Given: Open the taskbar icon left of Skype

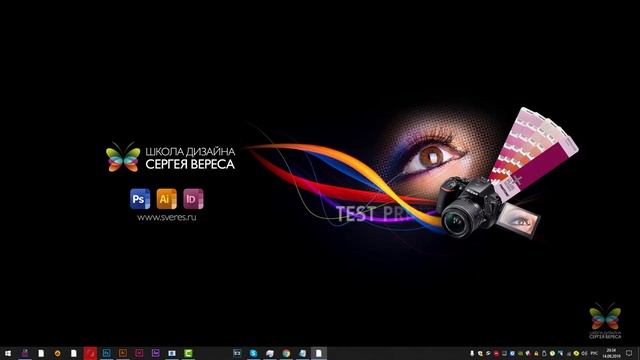Looking at the screenshot, I should pyautogui.click(x=237, y=353).
